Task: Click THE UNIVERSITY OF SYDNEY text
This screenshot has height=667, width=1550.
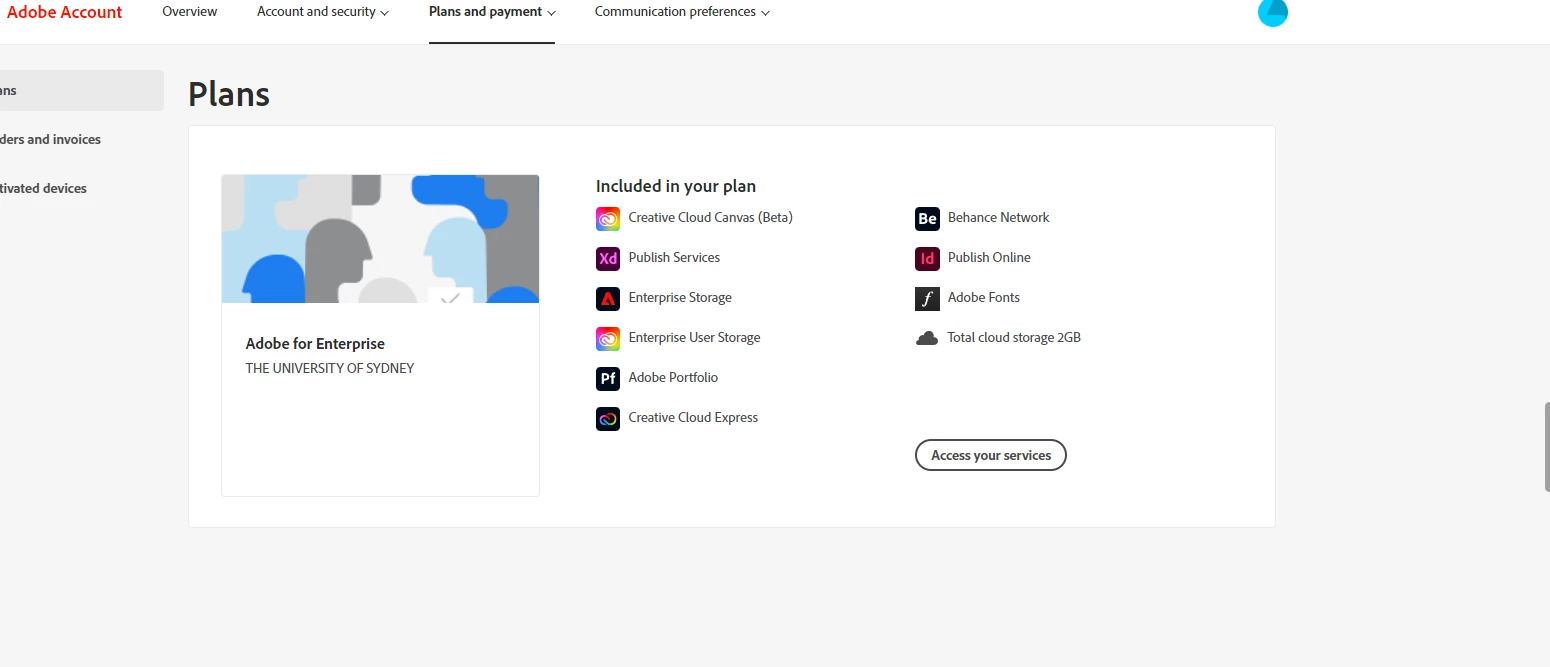Action: tap(330, 368)
